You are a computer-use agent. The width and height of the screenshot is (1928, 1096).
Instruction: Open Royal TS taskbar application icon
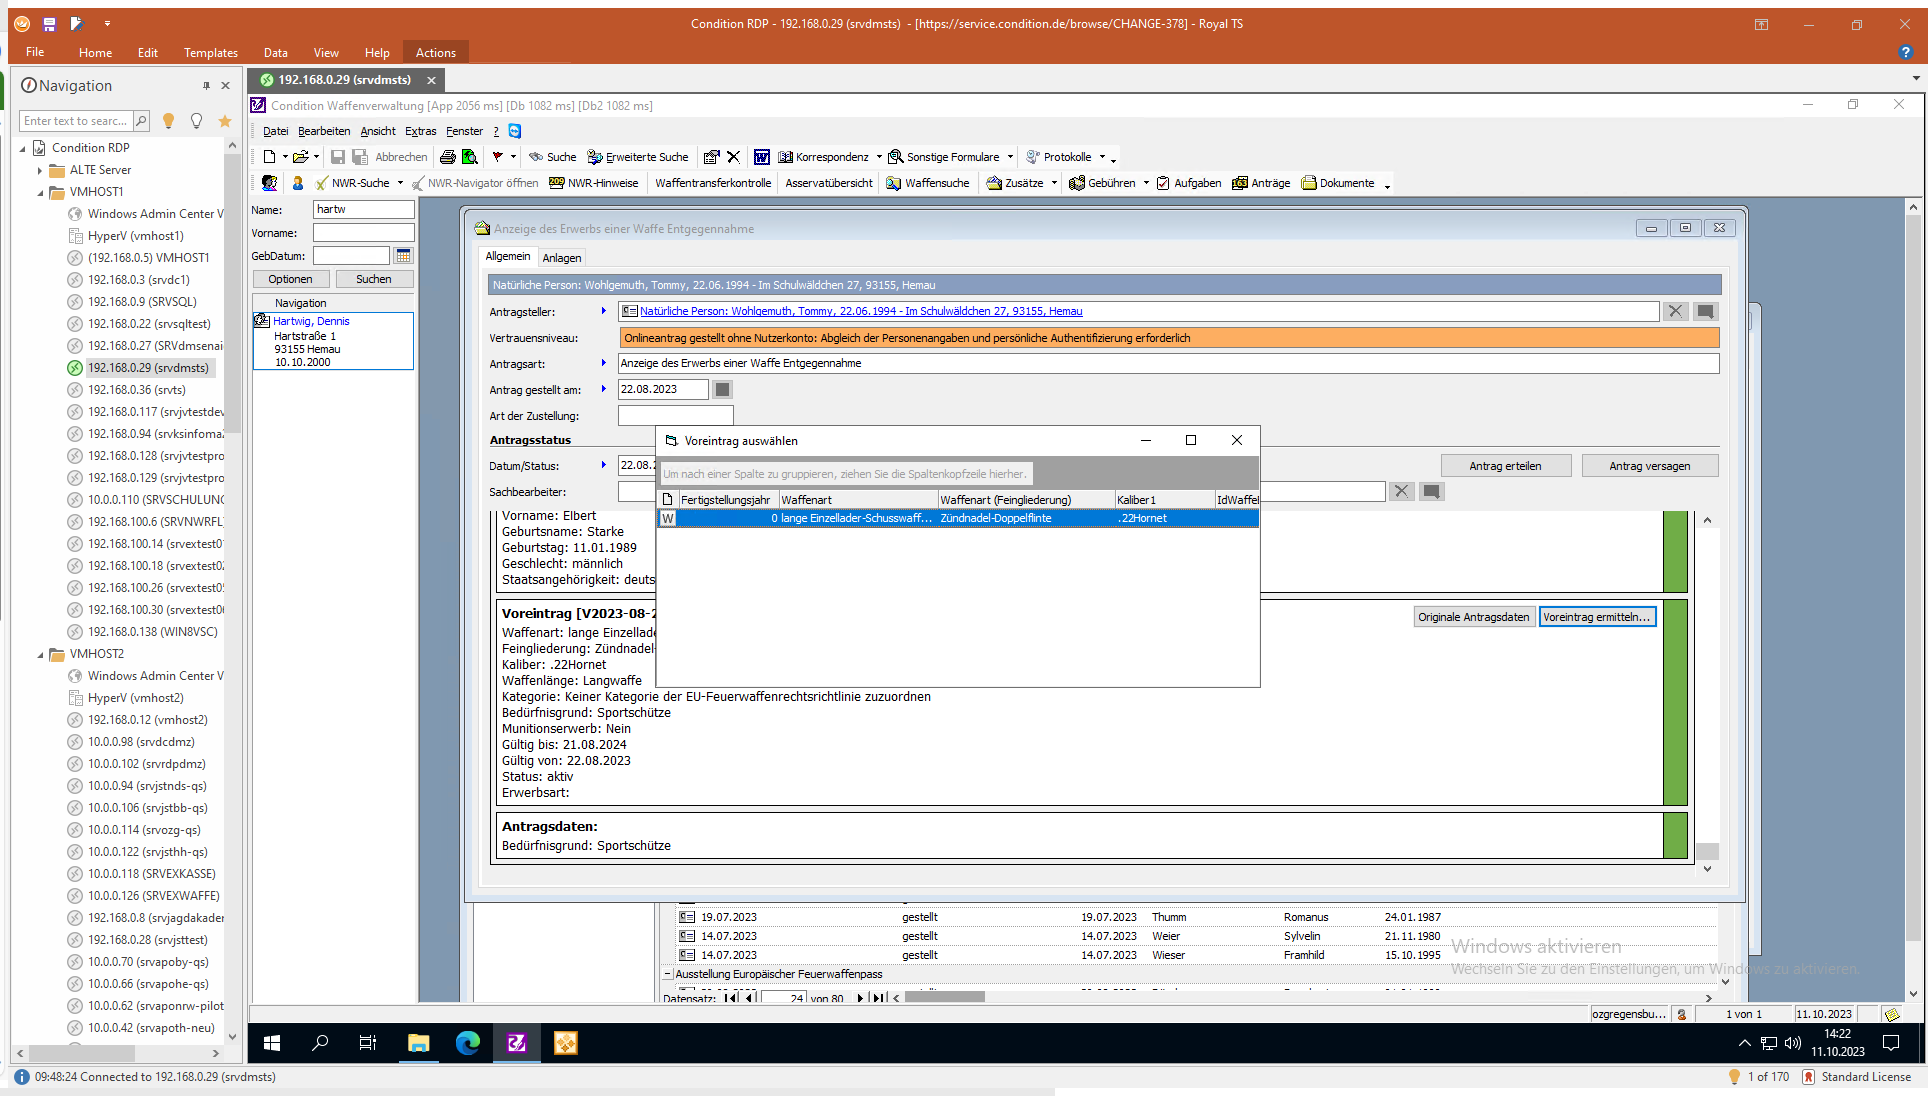tap(565, 1043)
